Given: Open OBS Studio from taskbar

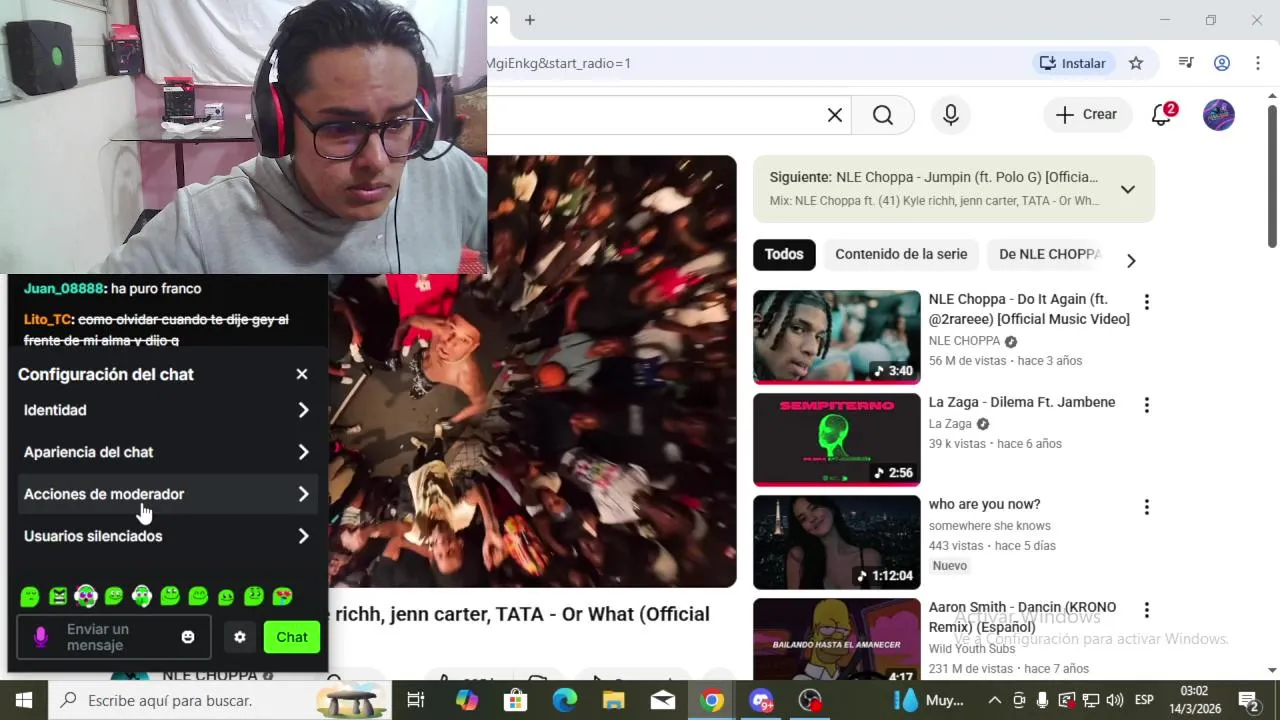Looking at the screenshot, I should (x=810, y=700).
